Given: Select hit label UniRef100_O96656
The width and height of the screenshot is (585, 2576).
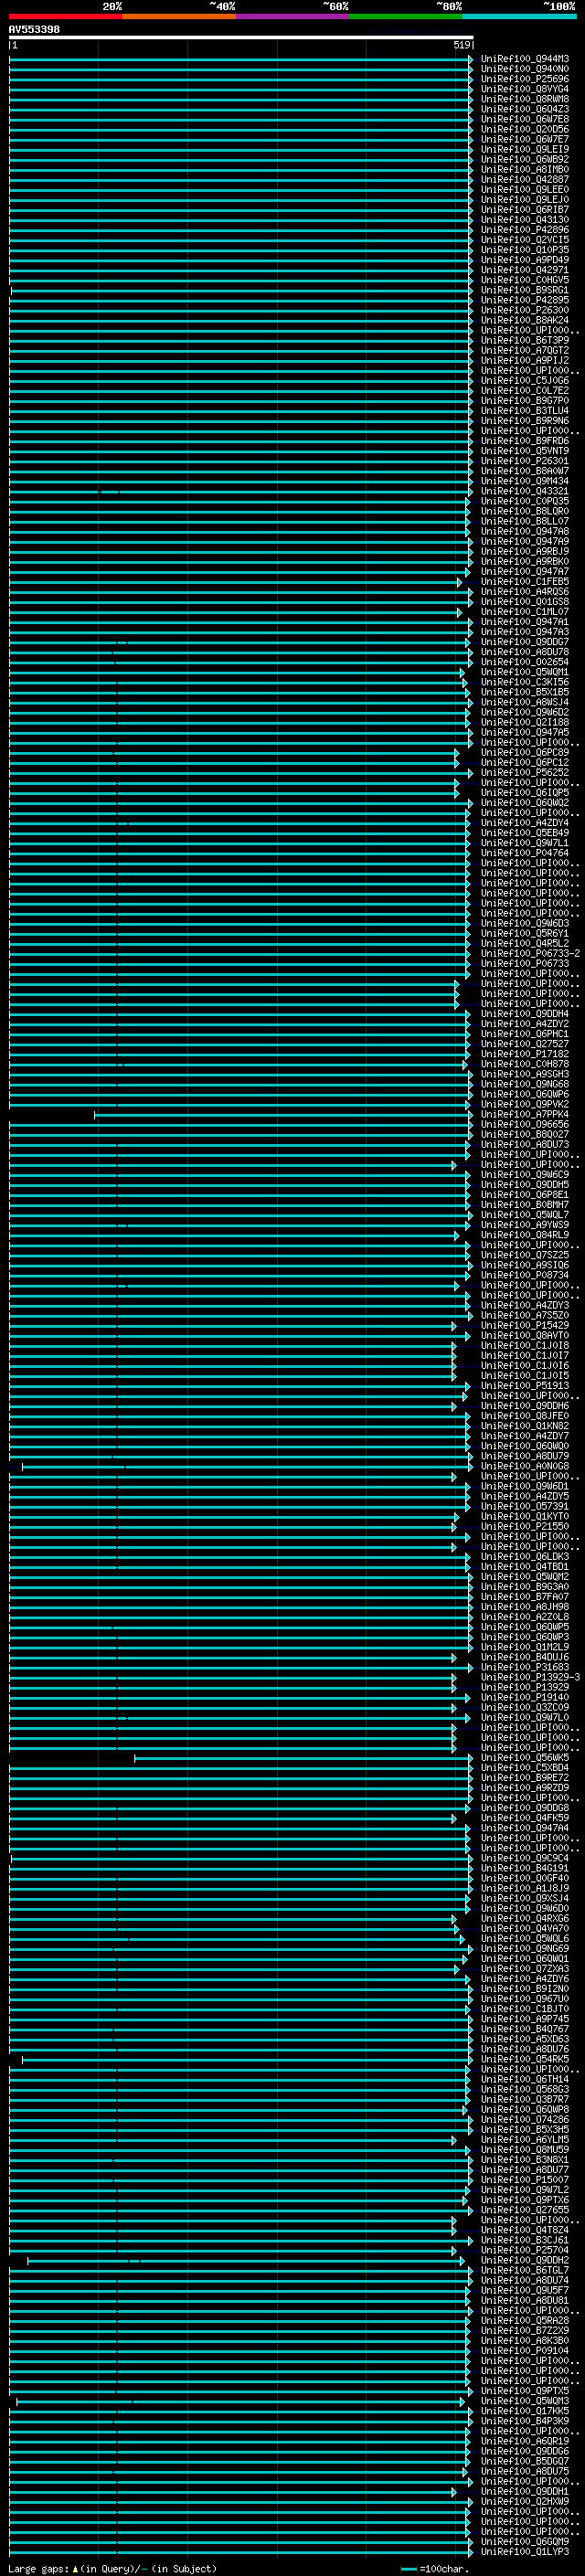Looking at the screenshot, I should (525, 1124).
